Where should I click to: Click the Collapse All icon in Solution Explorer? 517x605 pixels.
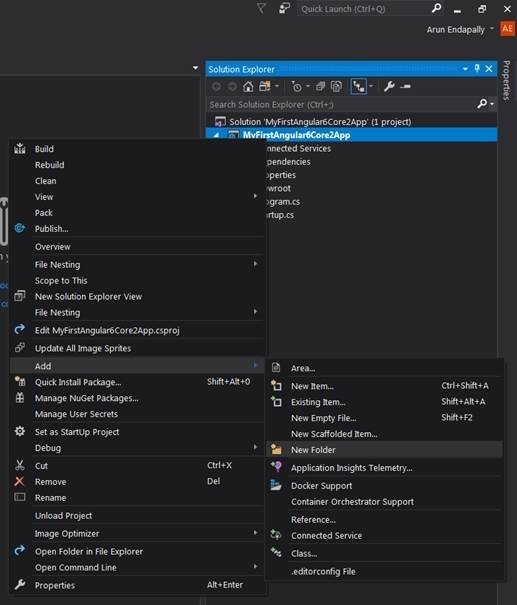[x=320, y=86]
